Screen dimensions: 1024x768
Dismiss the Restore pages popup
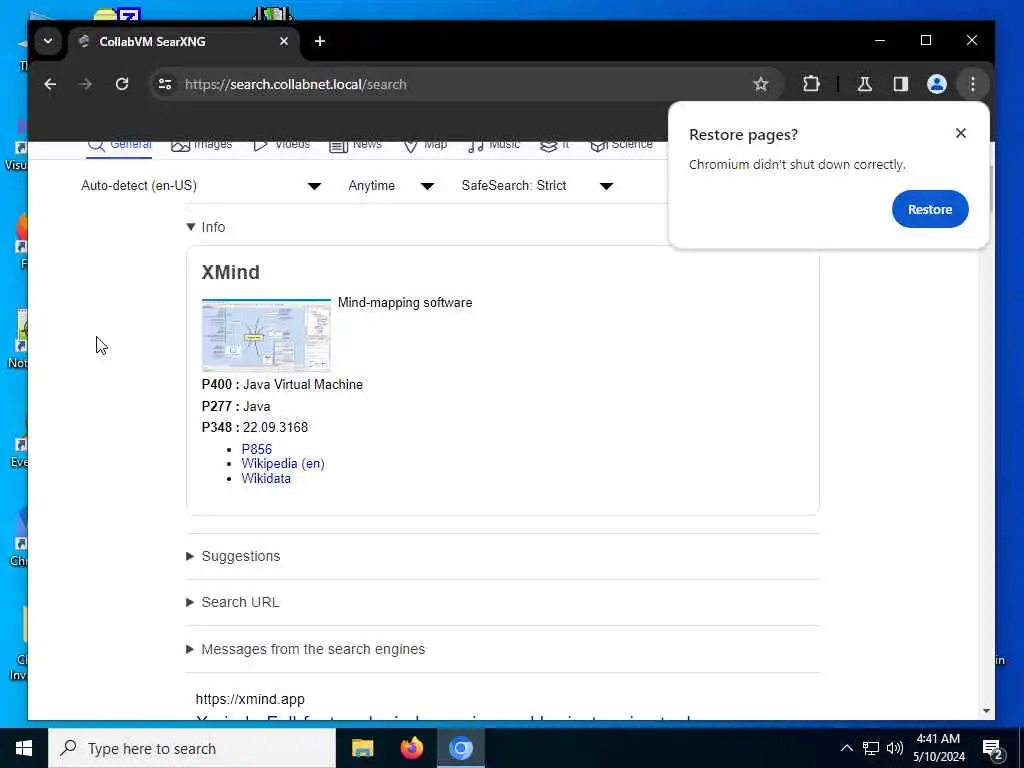coord(961,133)
